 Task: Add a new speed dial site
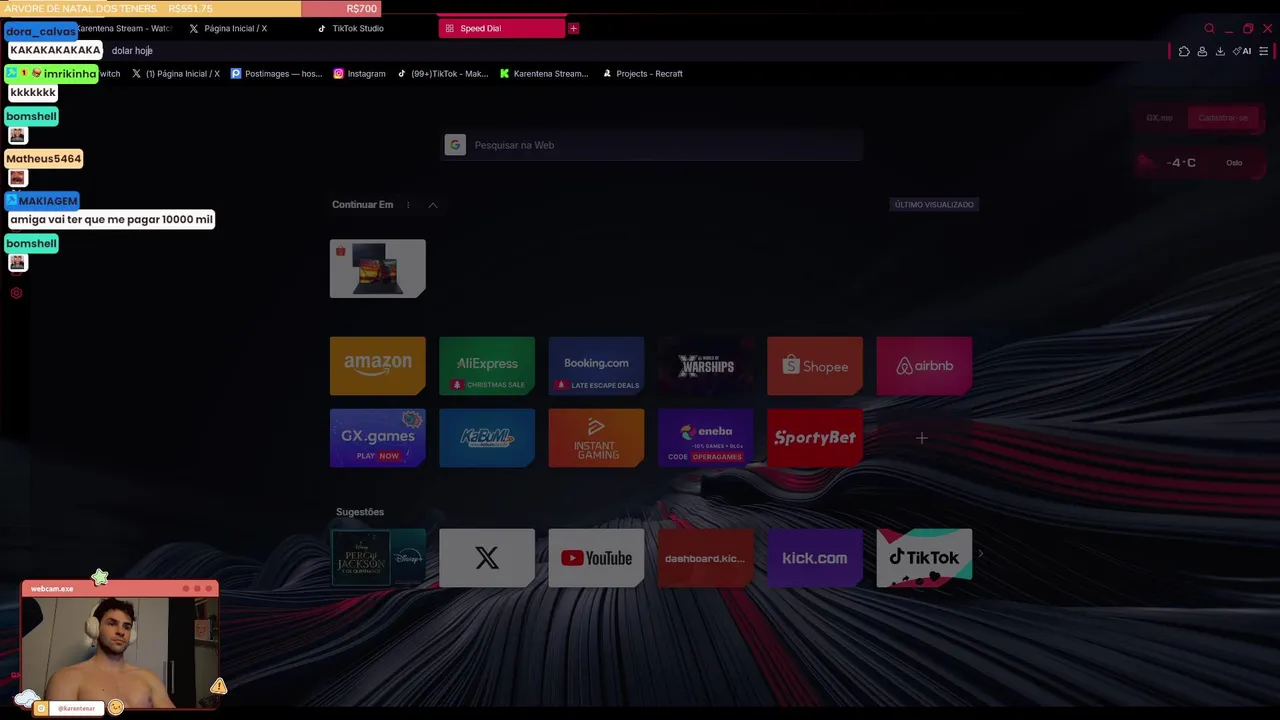(922, 438)
